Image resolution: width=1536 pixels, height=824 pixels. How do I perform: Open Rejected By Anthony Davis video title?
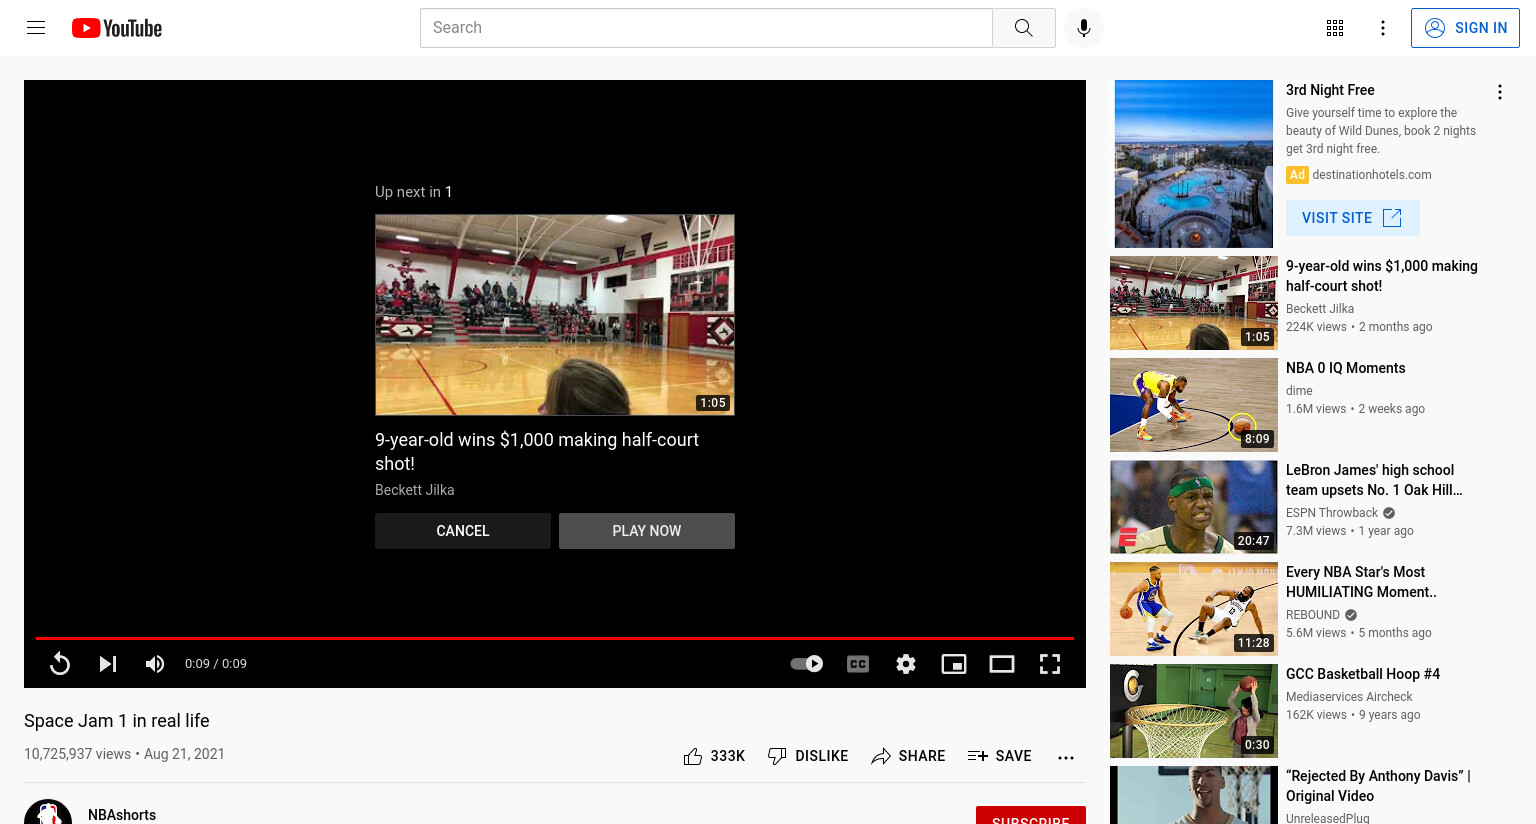coord(1378,786)
